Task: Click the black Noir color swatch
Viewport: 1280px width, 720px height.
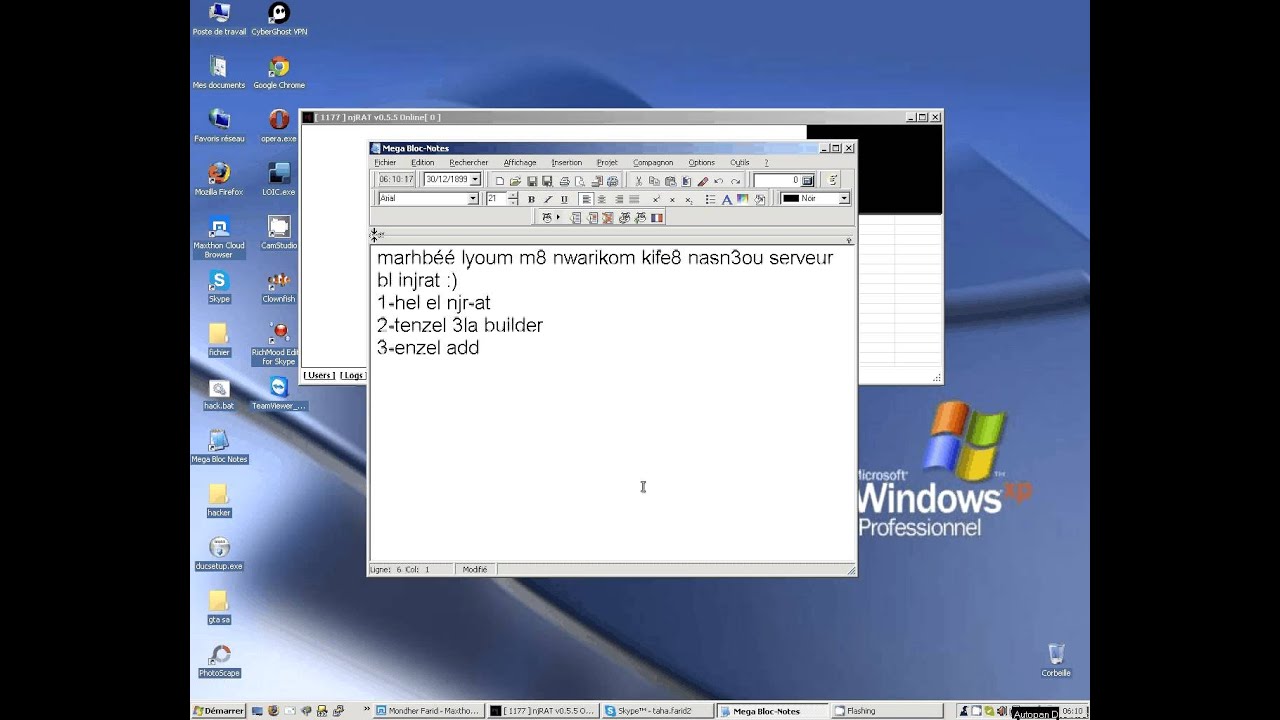Action: coord(791,199)
